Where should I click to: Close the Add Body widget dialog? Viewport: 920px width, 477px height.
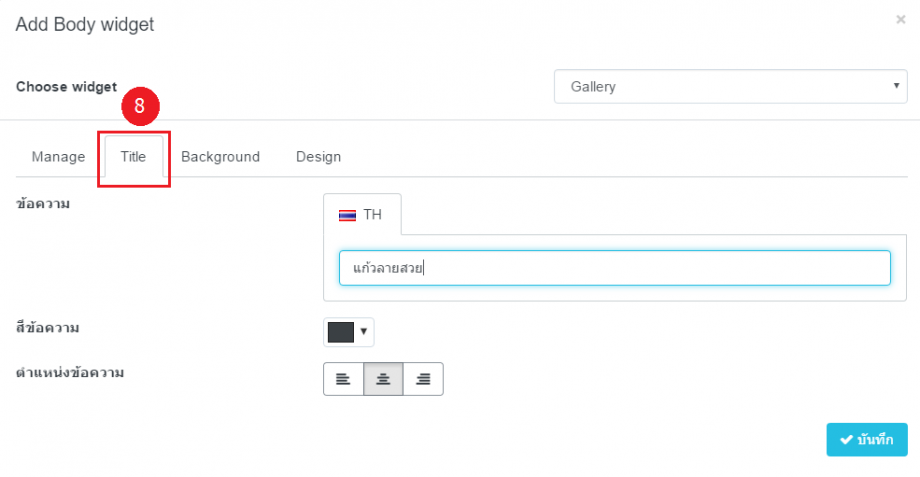click(x=900, y=19)
